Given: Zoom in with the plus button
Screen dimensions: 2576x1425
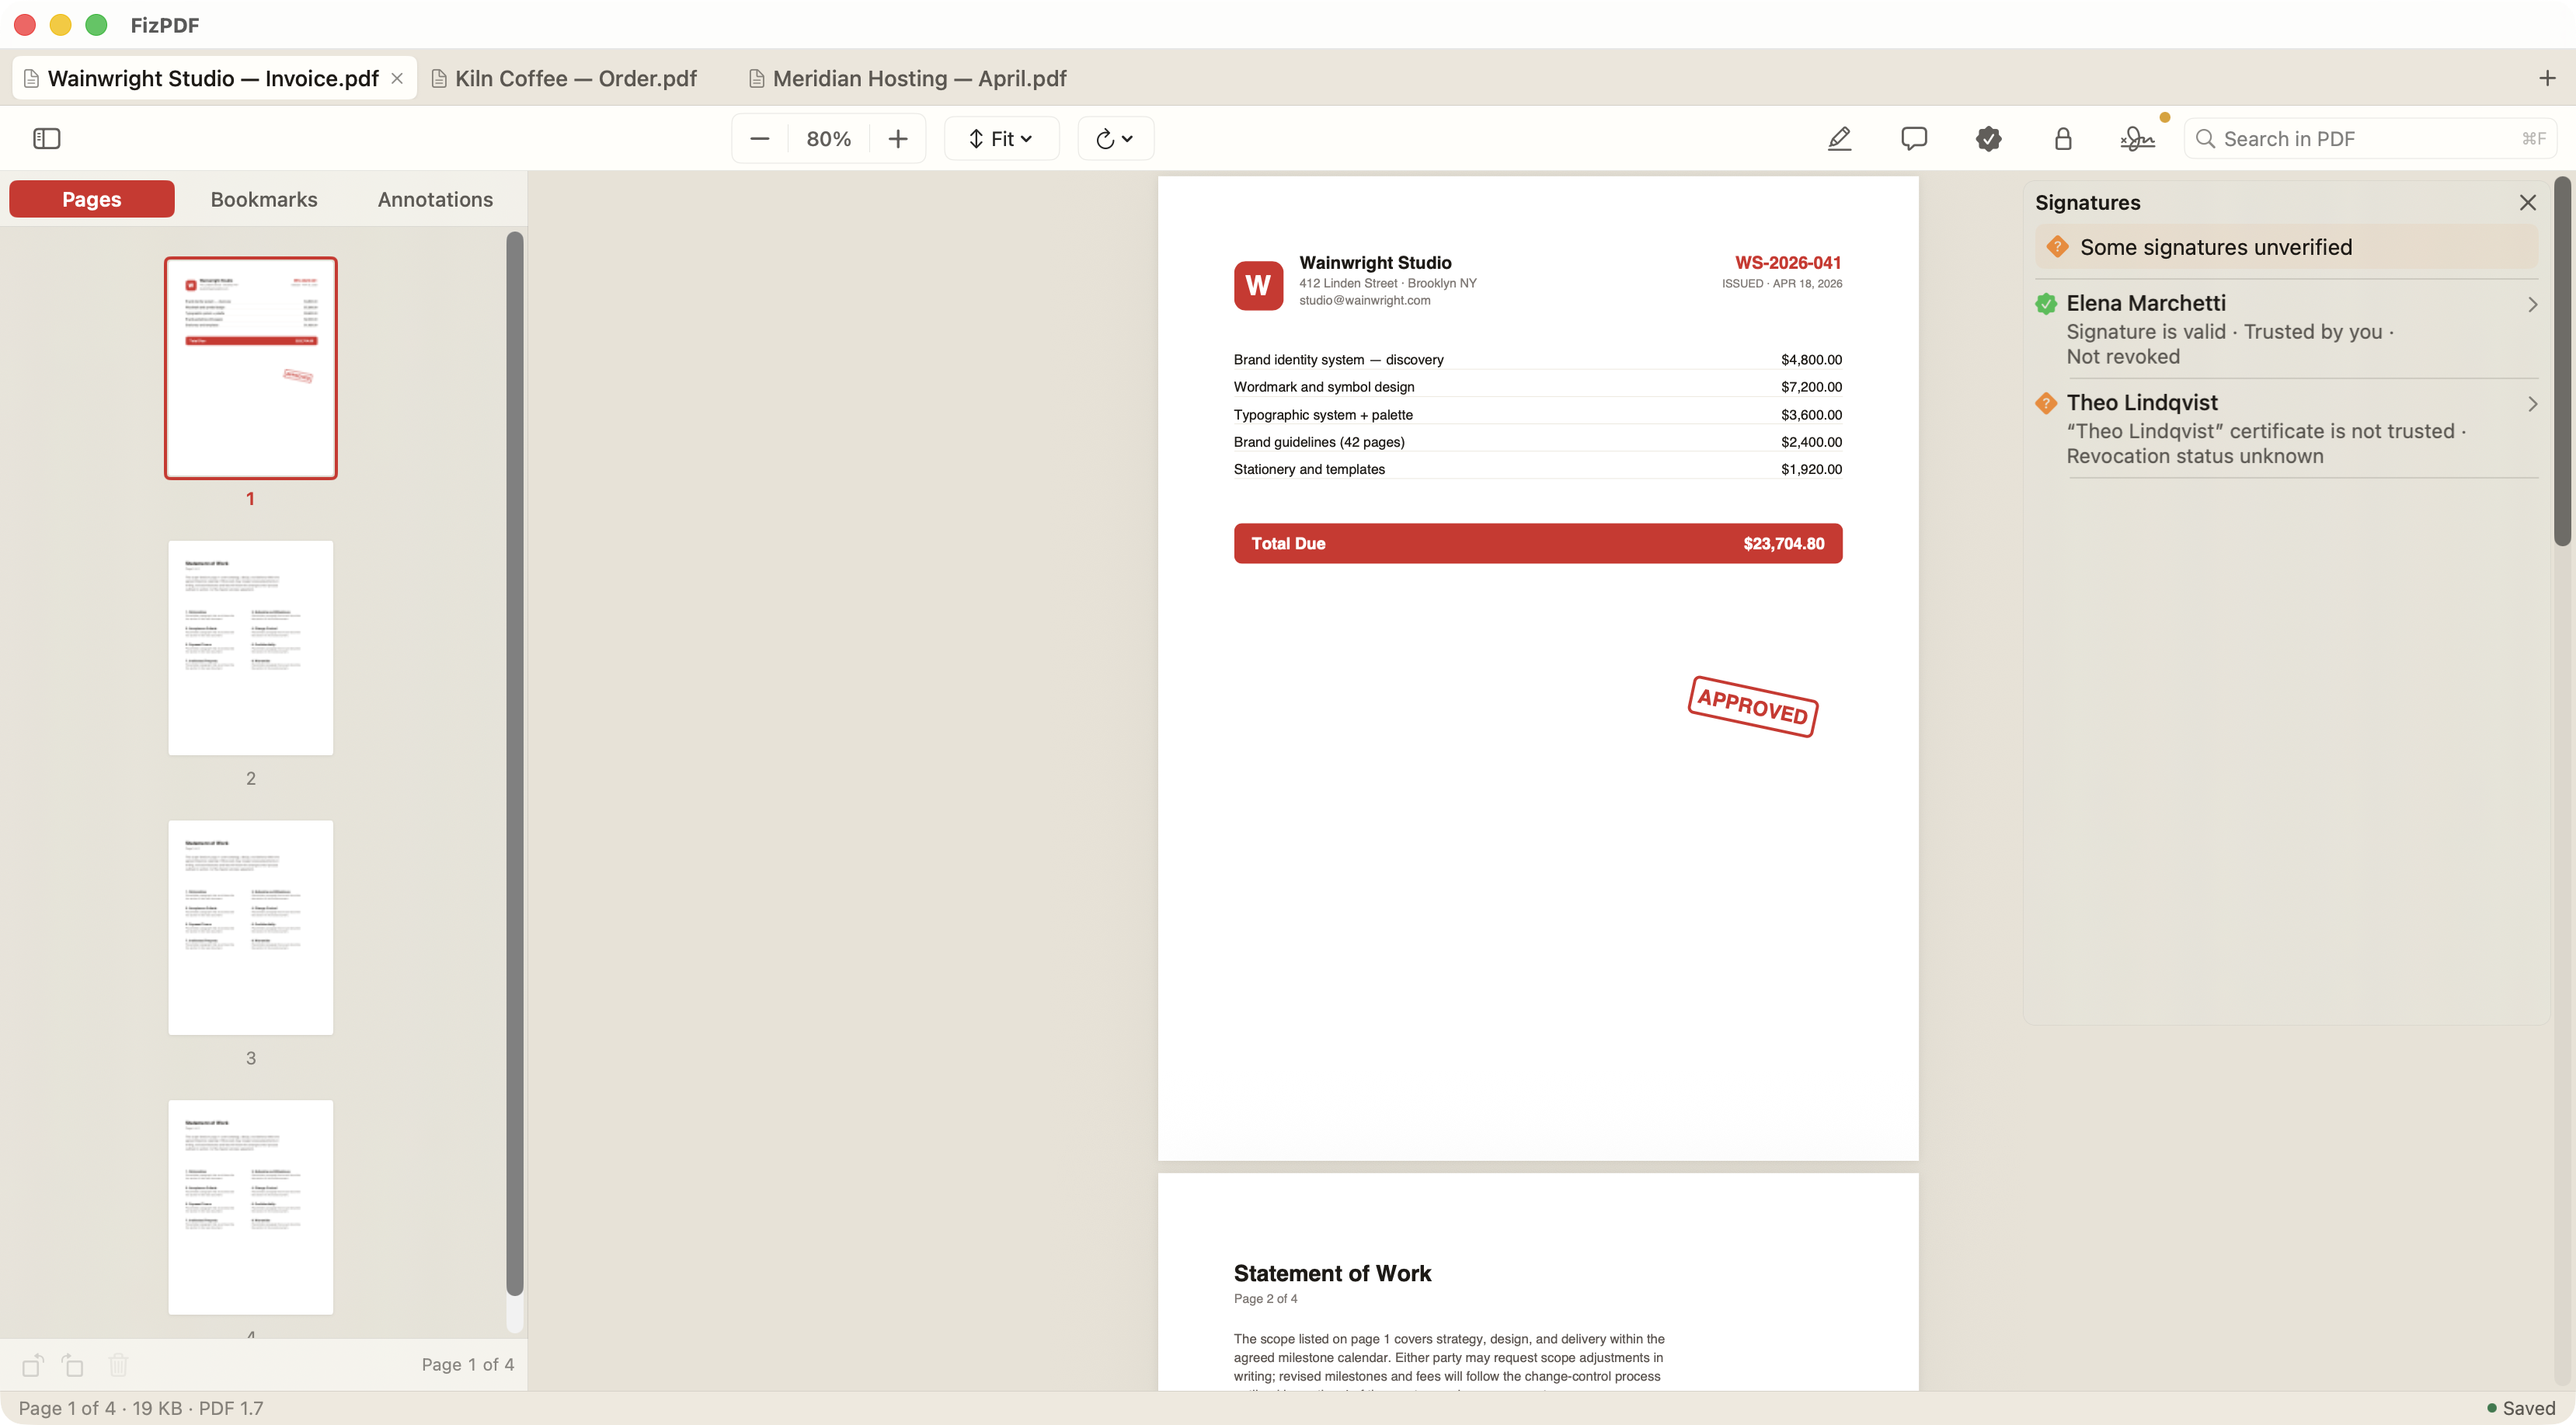Looking at the screenshot, I should point(898,138).
